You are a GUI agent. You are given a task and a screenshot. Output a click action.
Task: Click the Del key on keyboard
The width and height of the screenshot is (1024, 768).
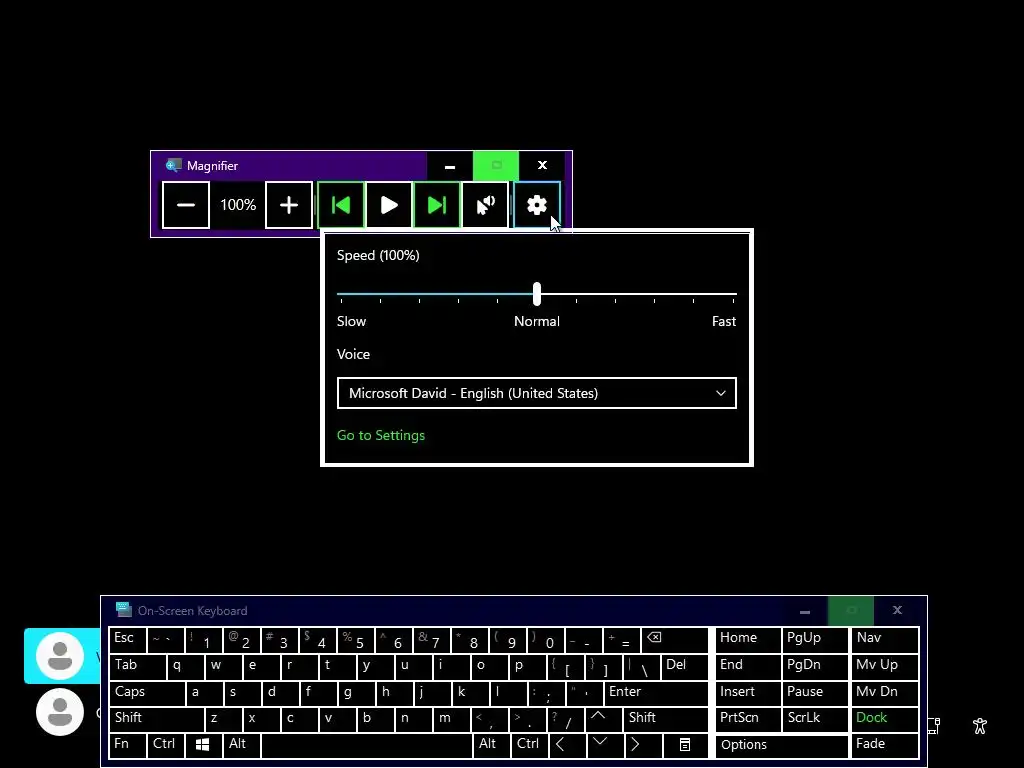click(684, 667)
